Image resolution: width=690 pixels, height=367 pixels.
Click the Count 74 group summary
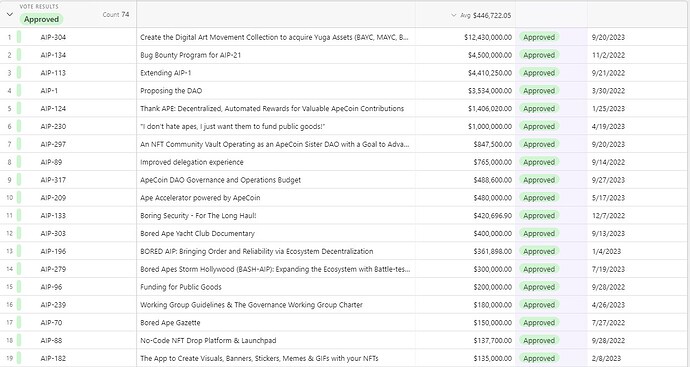point(116,15)
